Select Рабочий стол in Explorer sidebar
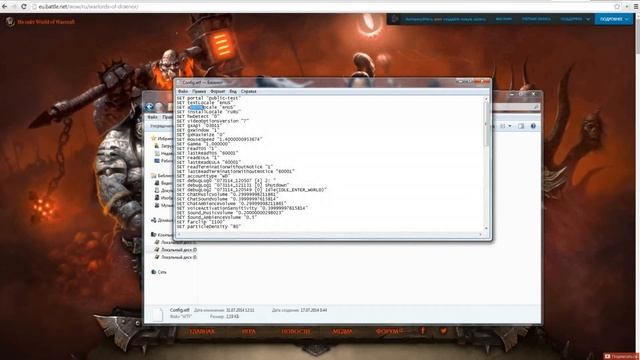 165,161
